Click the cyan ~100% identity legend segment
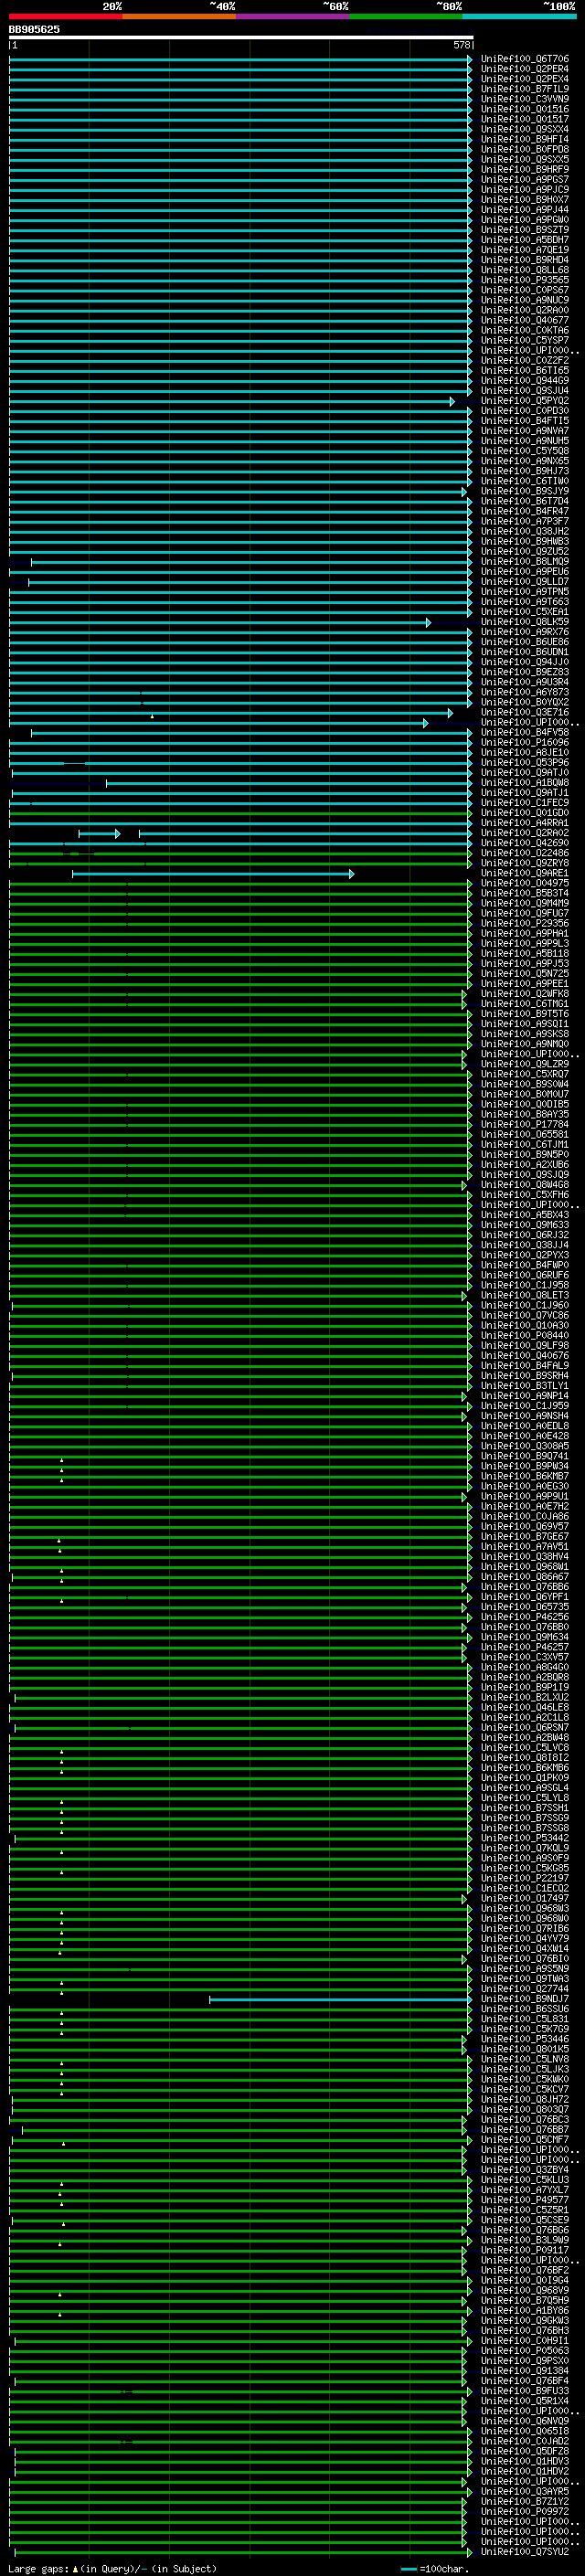The height and width of the screenshot is (2576, 585). click(520, 16)
